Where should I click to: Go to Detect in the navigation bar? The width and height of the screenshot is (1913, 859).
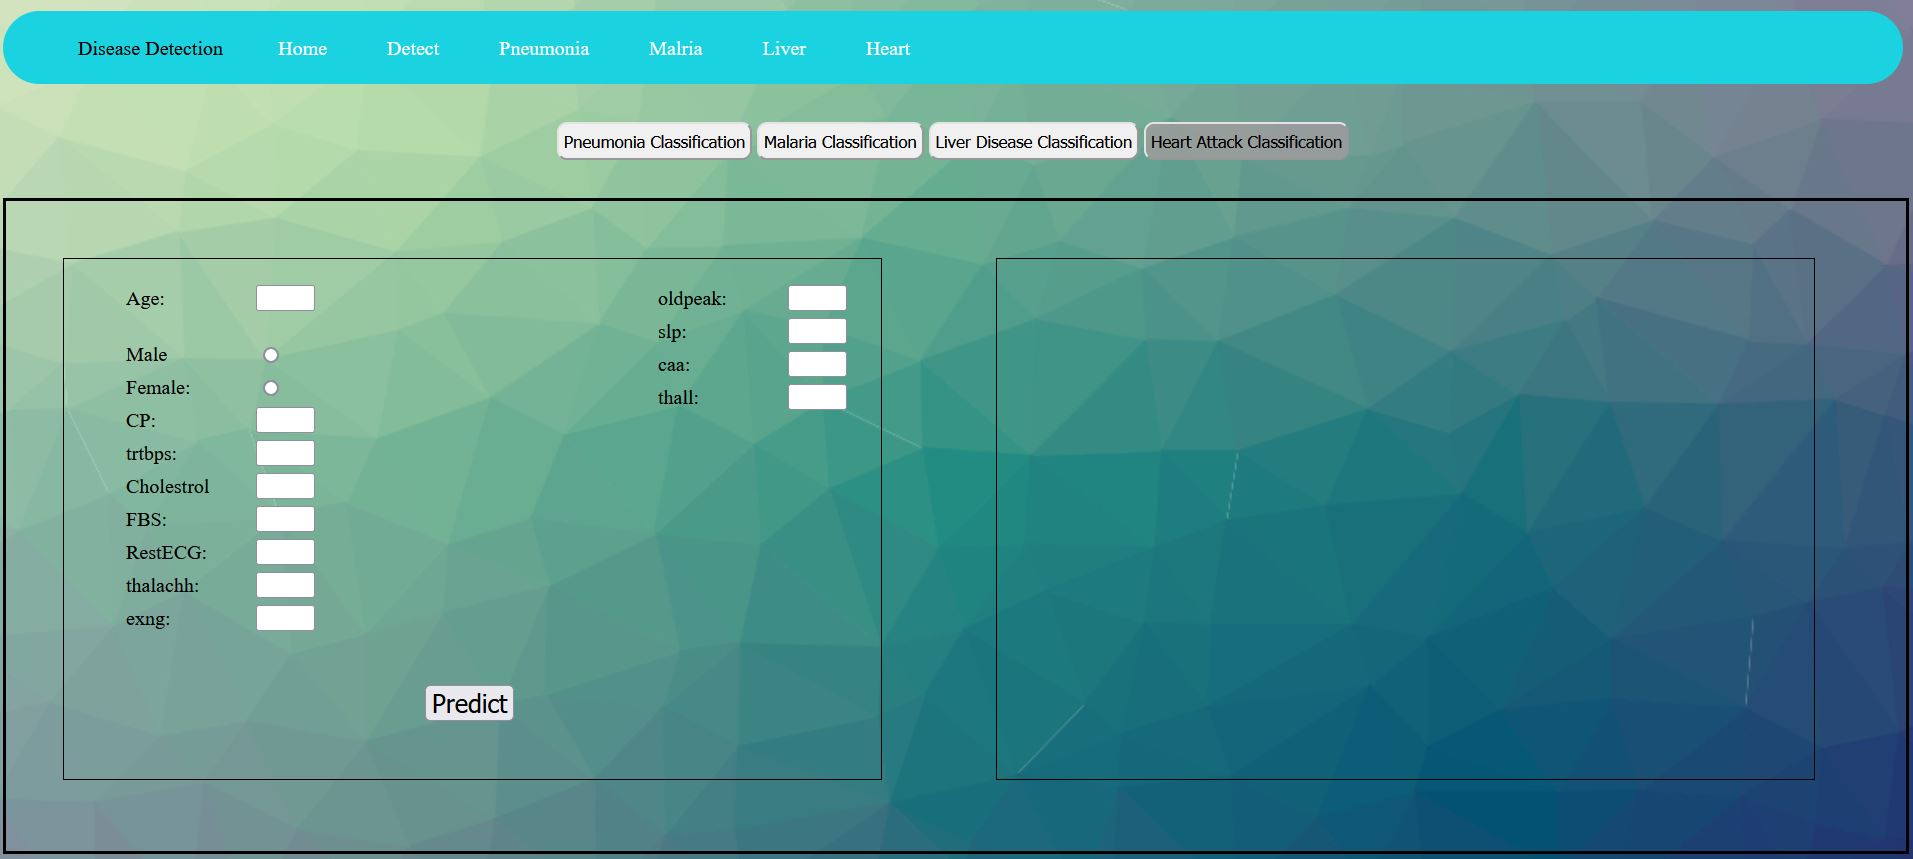pos(412,48)
